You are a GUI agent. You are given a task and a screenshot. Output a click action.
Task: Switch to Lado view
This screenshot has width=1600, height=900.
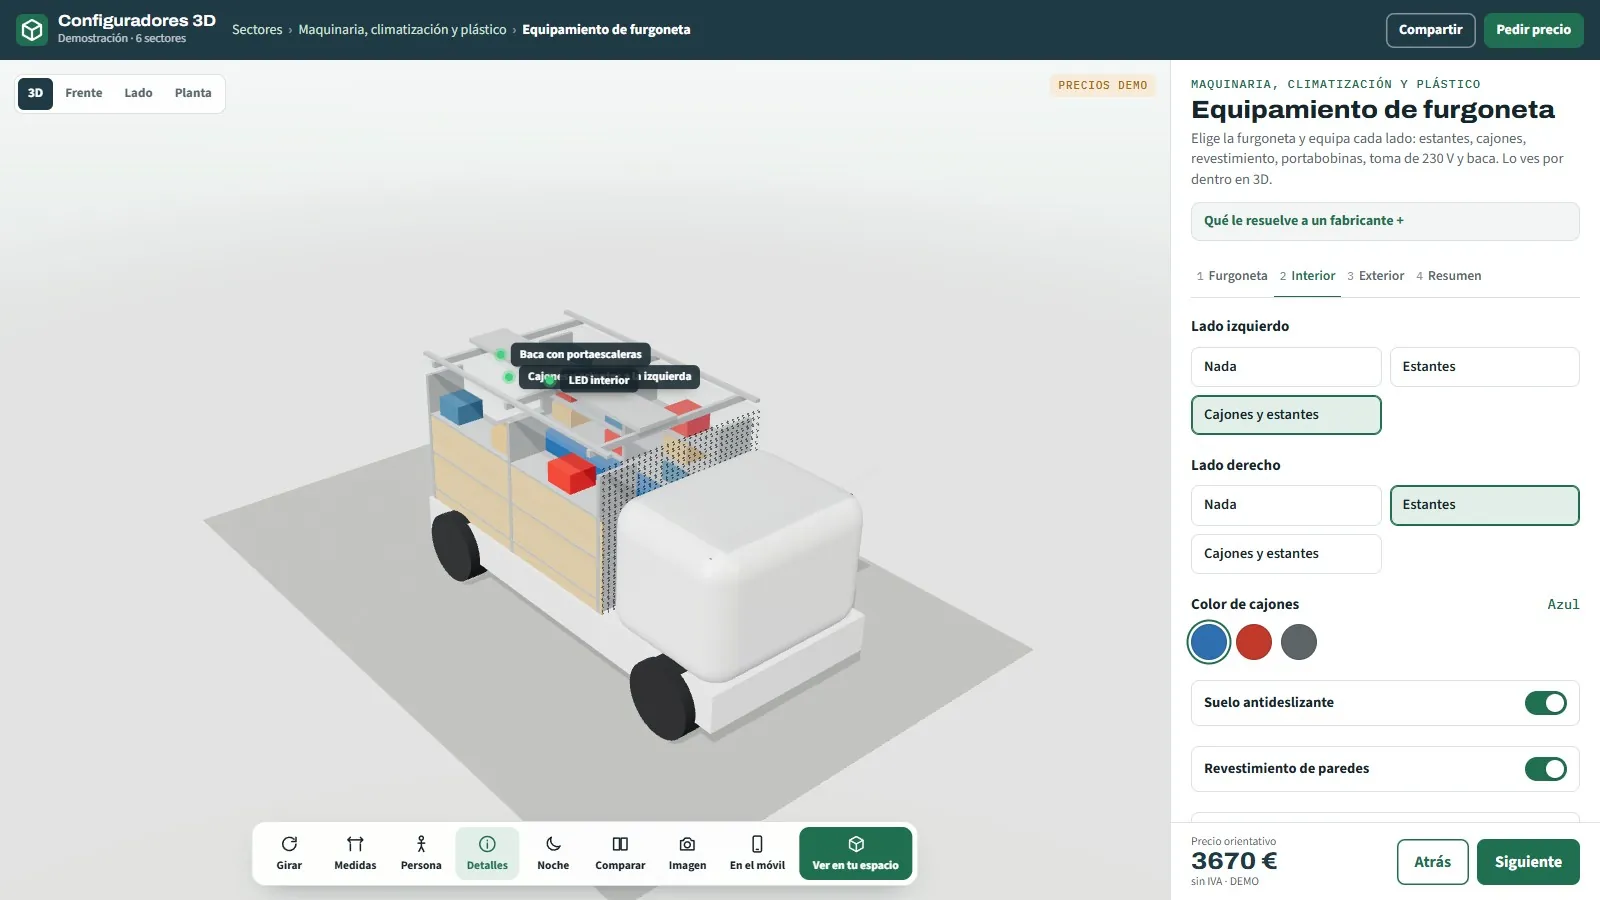tap(138, 93)
